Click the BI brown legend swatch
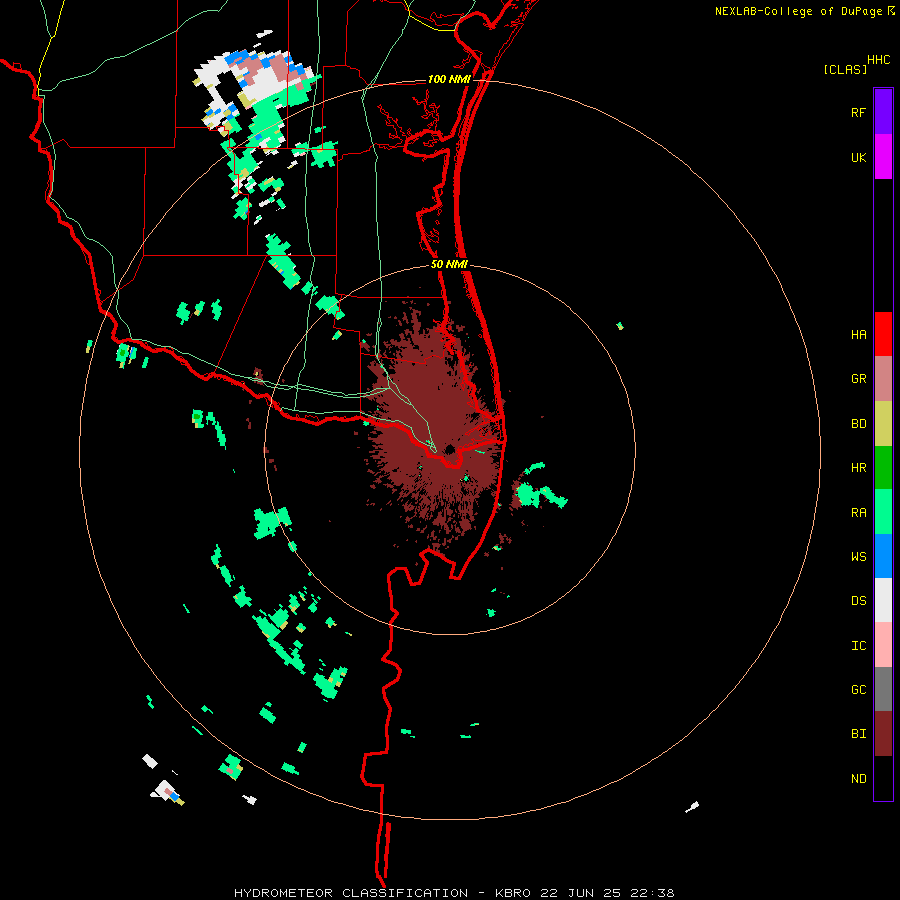900x900 pixels. coord(883,734)
